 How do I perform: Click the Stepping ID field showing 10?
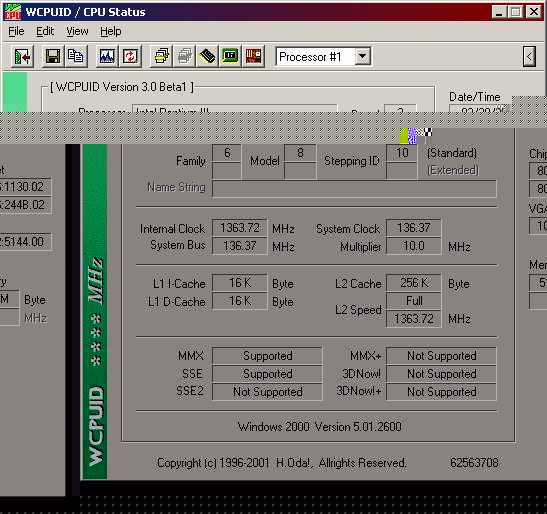click(402, 153)
